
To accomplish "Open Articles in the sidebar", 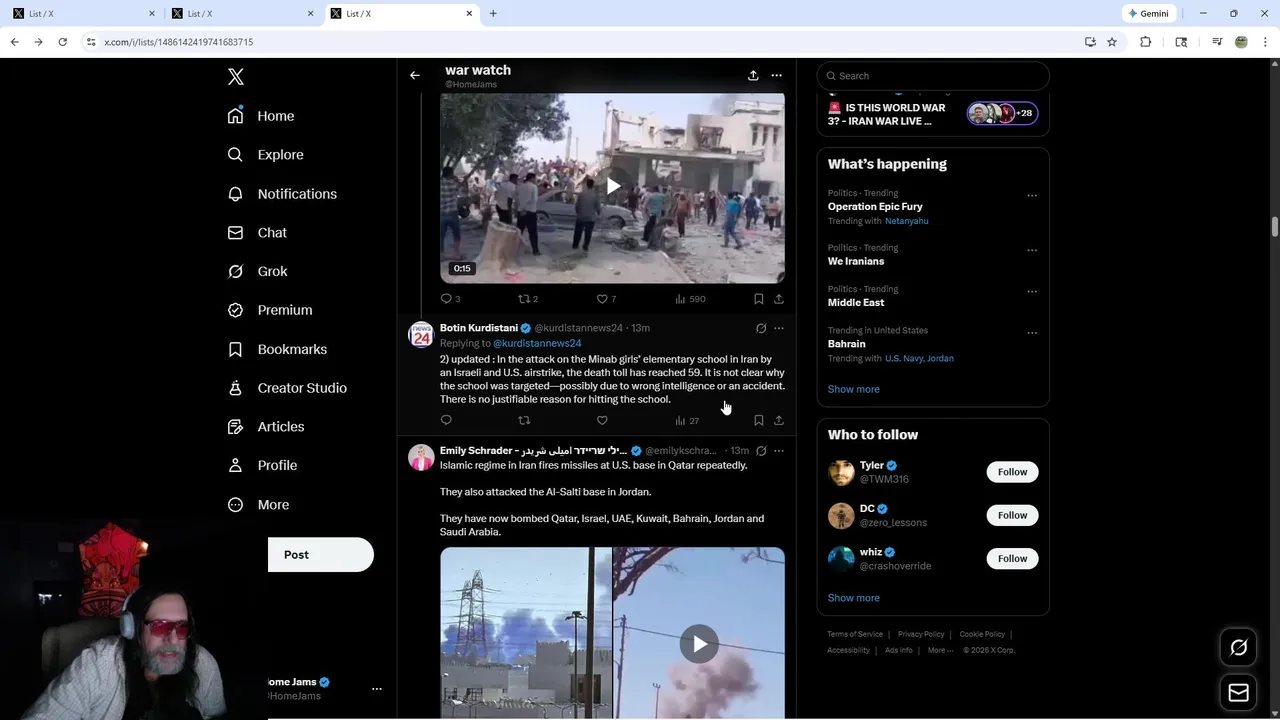I will point(266,427).
